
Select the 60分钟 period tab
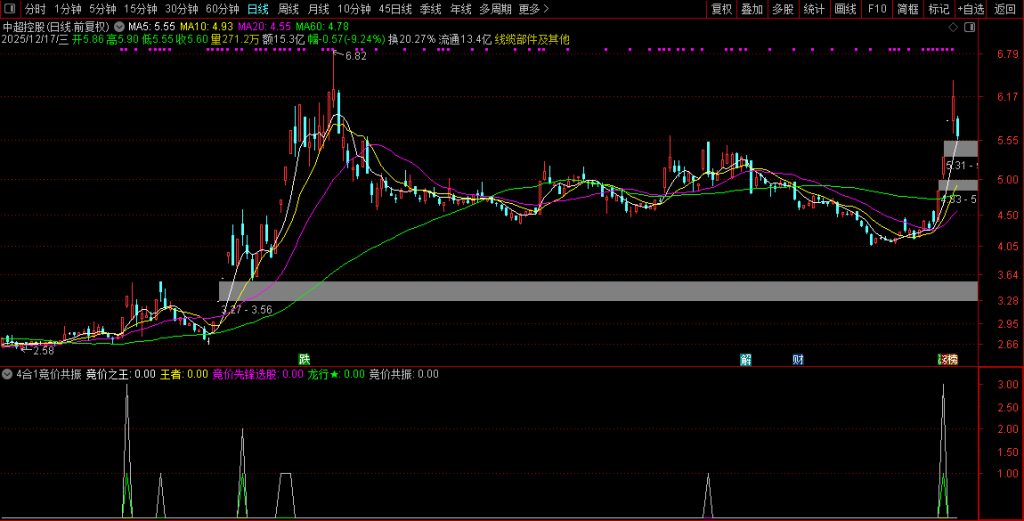223,9
